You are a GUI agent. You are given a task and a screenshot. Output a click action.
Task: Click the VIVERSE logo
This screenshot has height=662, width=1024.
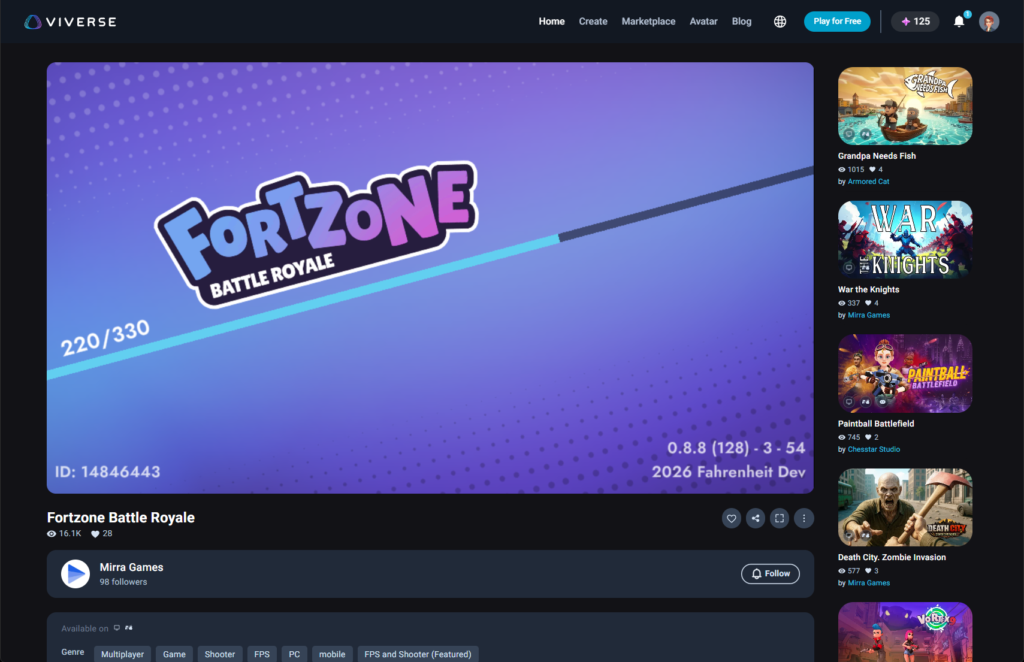coord(71,22)
